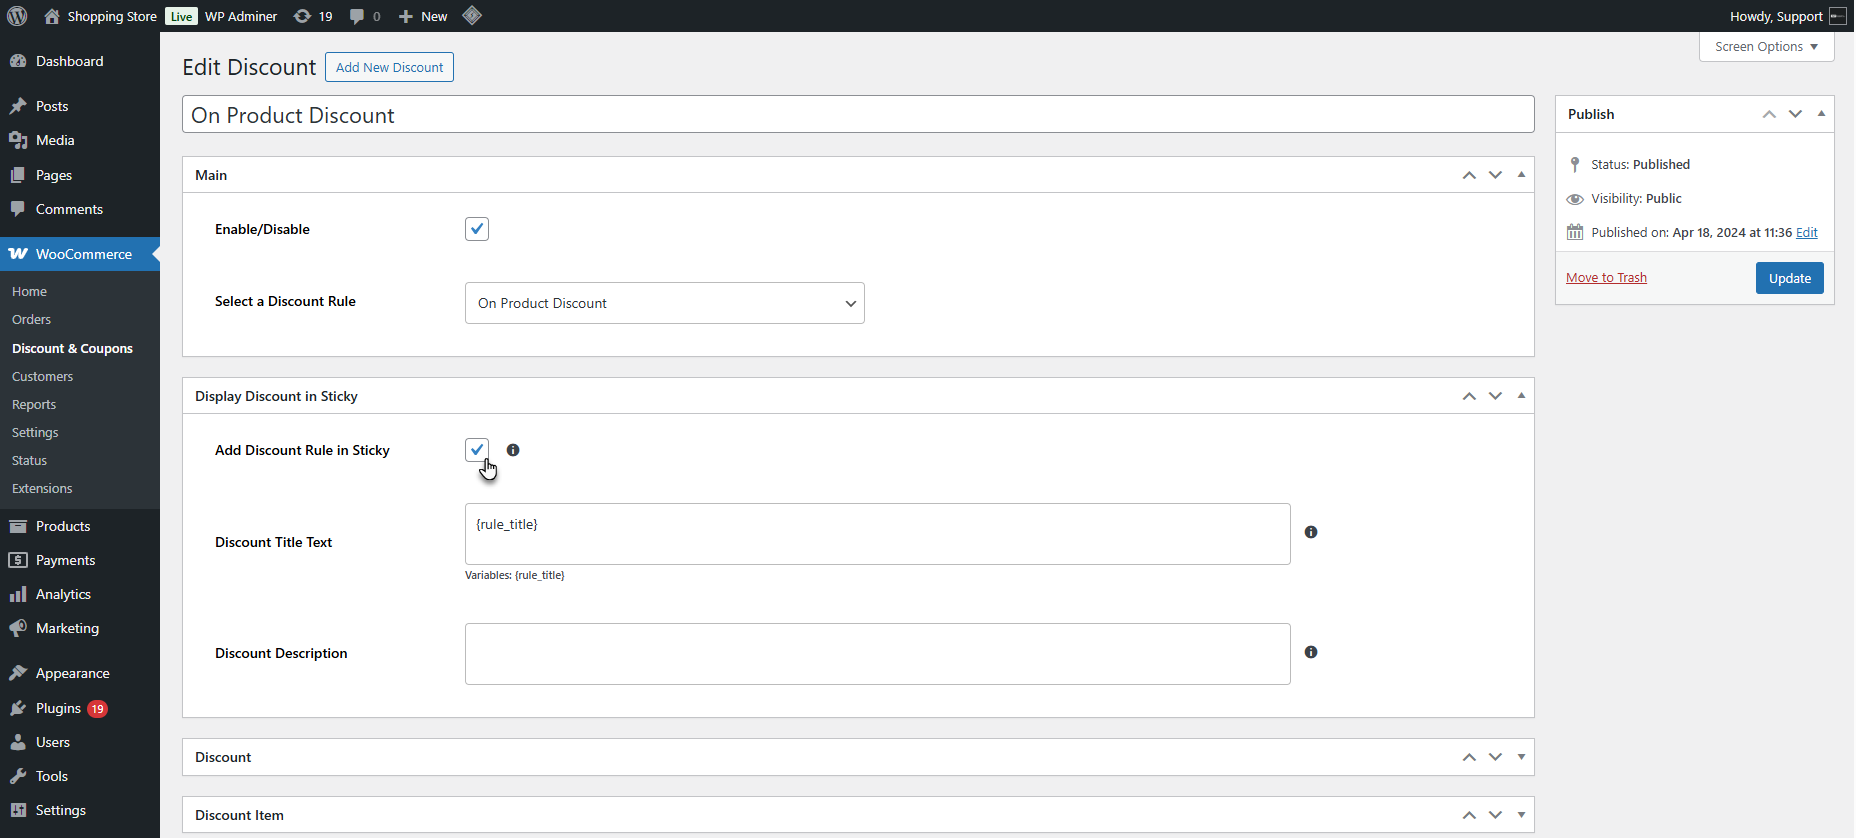The image size is (1856, 838).
Task: Click the diamond plugin icon in admin bar
Action: 472,15
